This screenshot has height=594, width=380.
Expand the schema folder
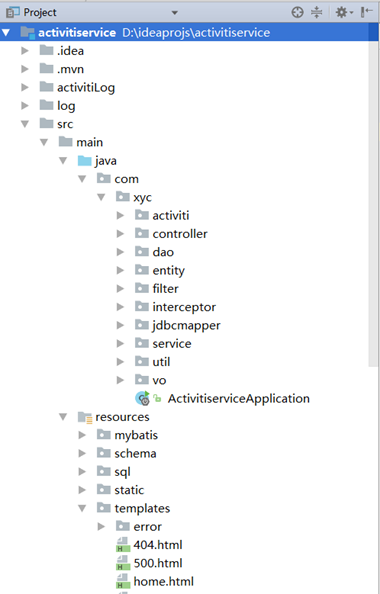(82, 453)
